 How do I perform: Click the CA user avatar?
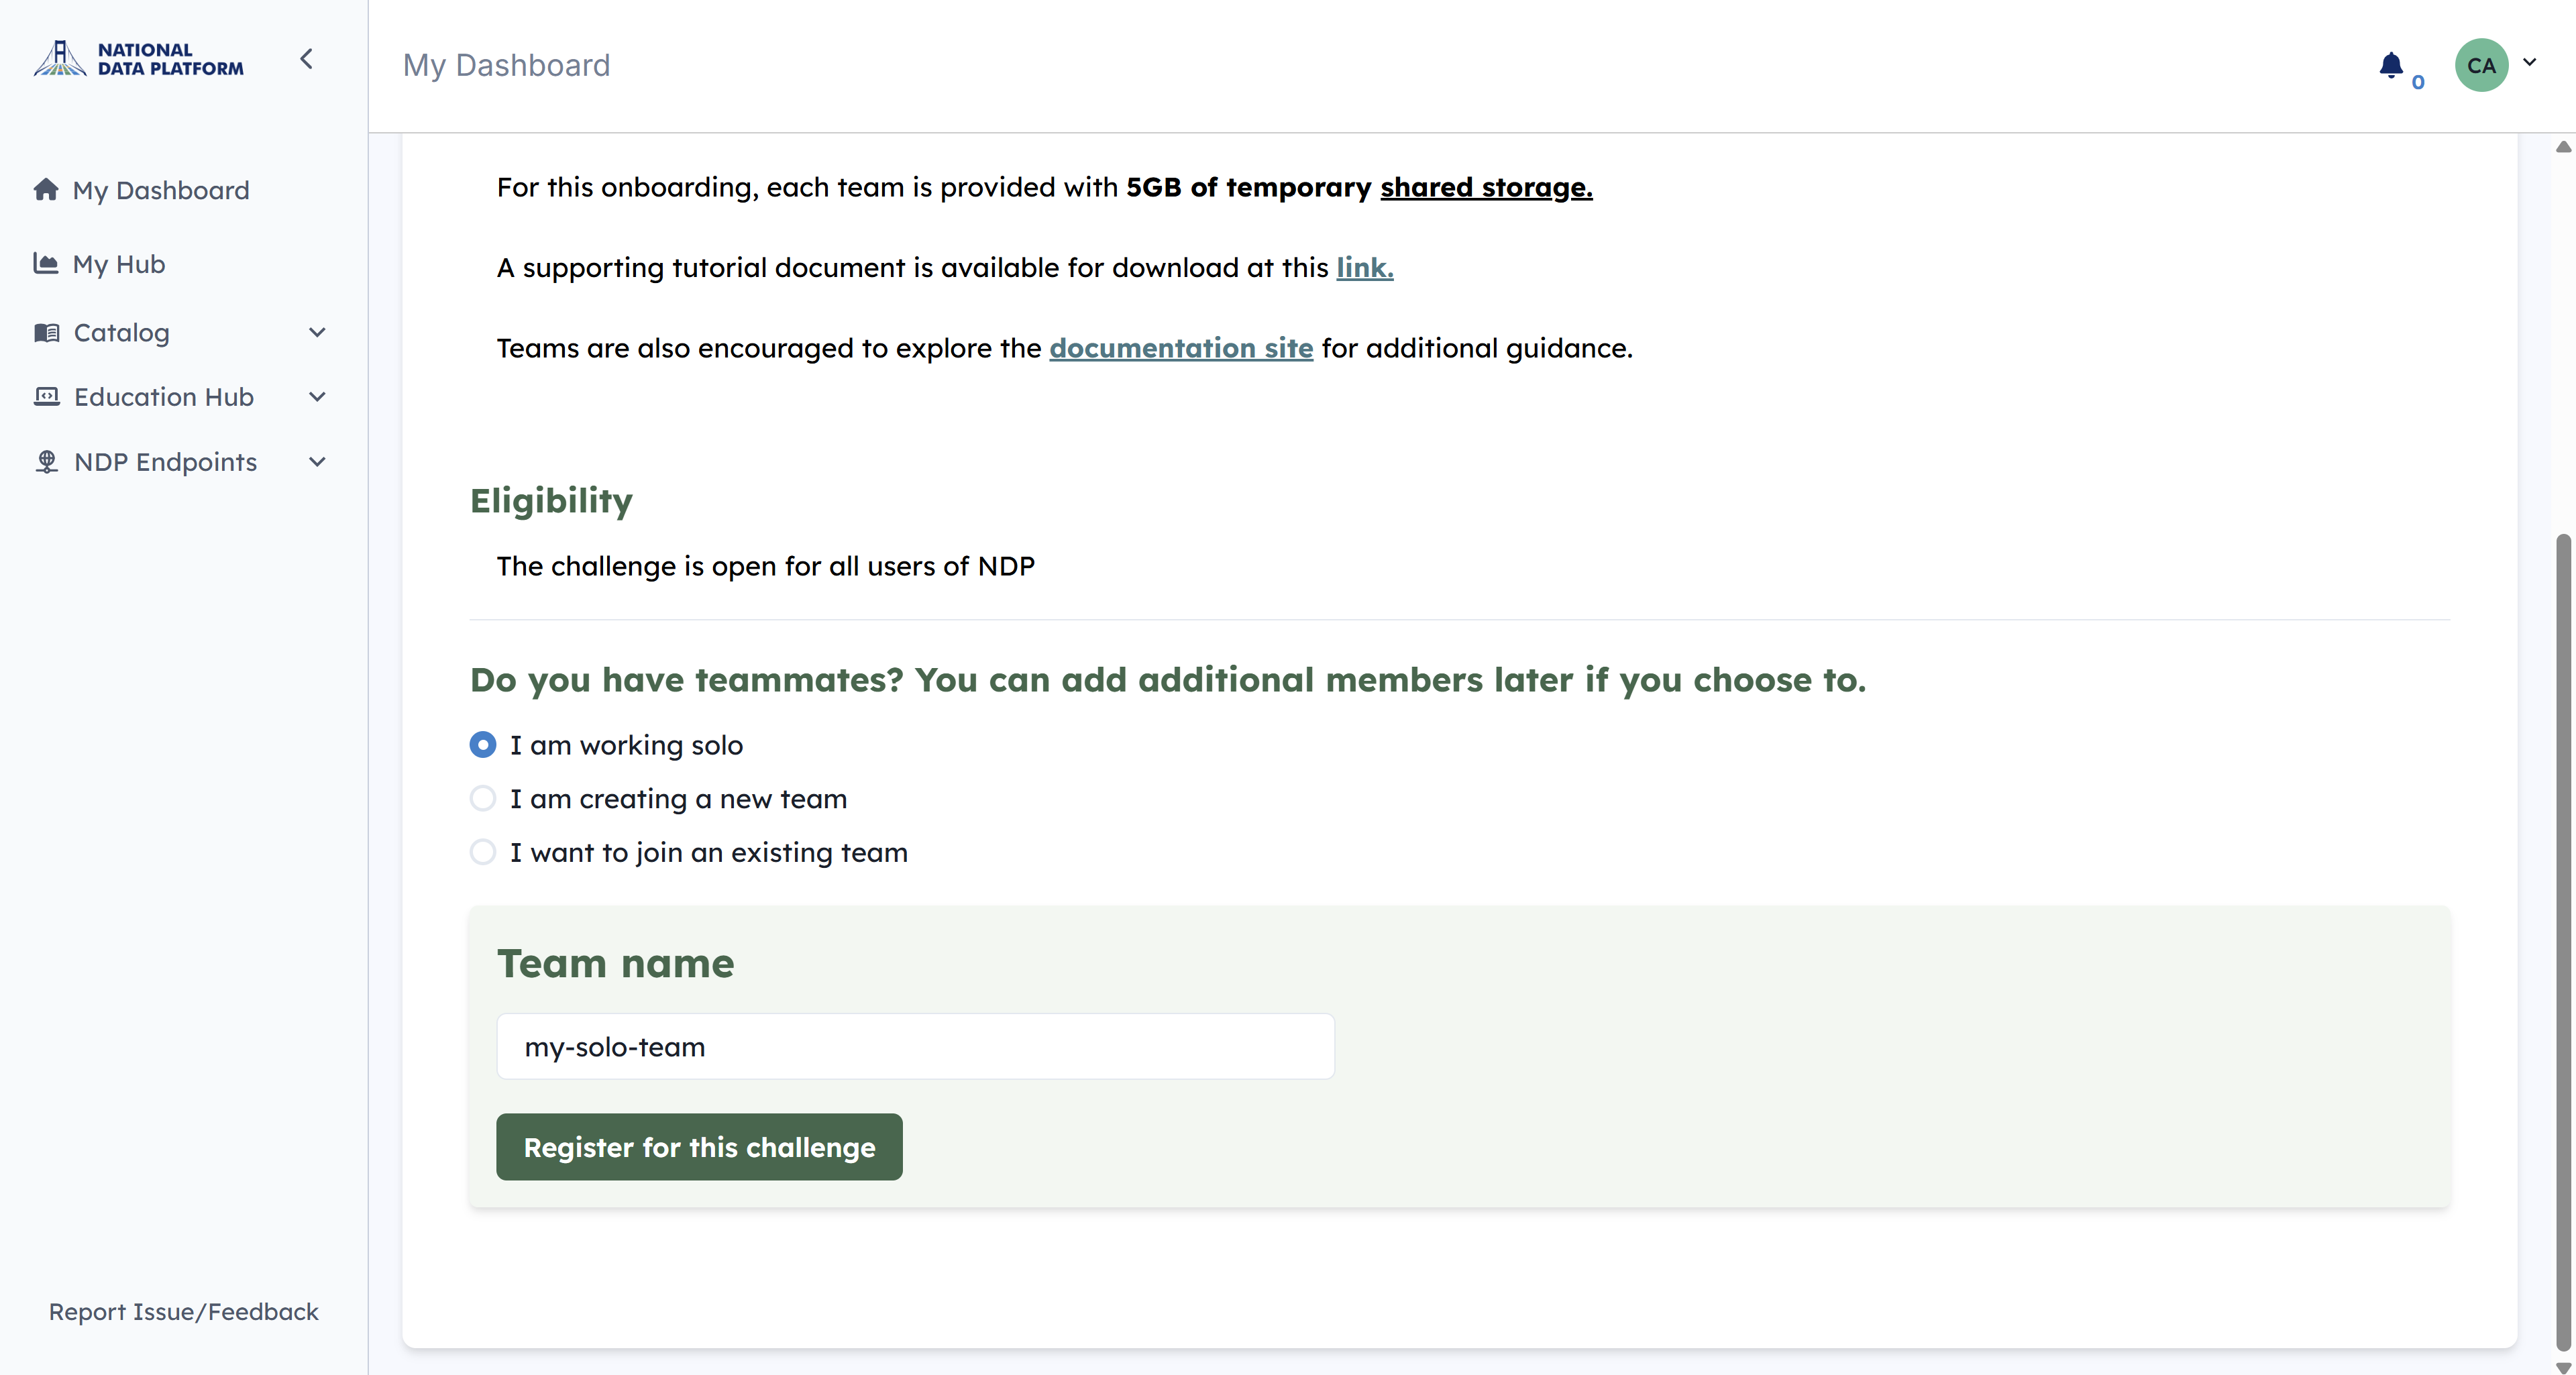2481,66
